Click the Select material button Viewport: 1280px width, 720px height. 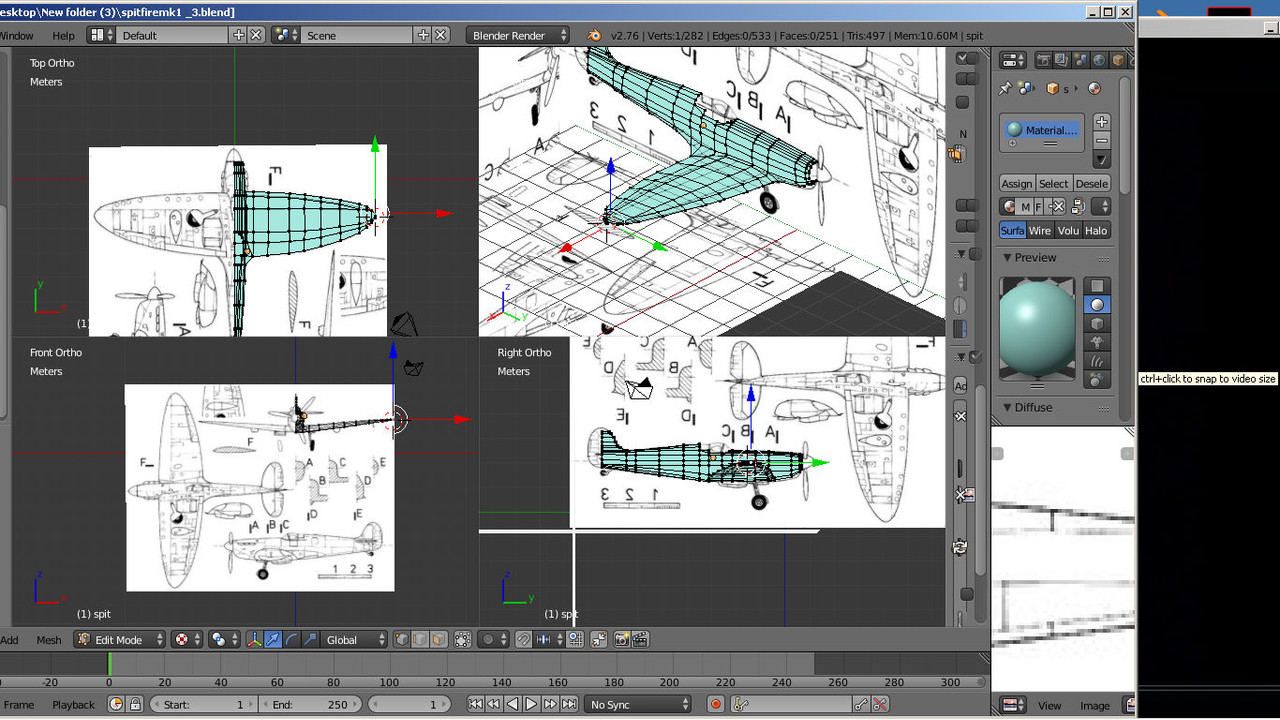click(x=1053, y=183)
